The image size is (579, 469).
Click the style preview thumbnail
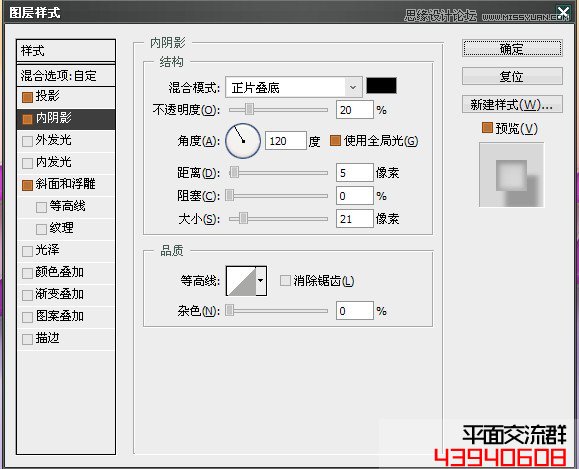point(511,175)
